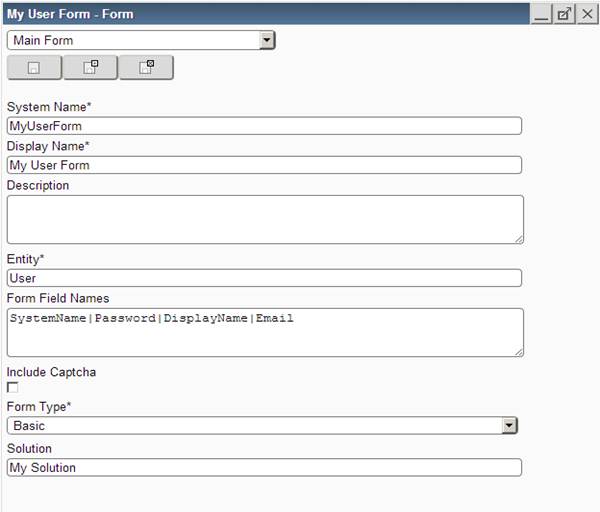Grab the Description box resize handle
Viewport: 600px width, 512px height.
[x=519, y=238]
